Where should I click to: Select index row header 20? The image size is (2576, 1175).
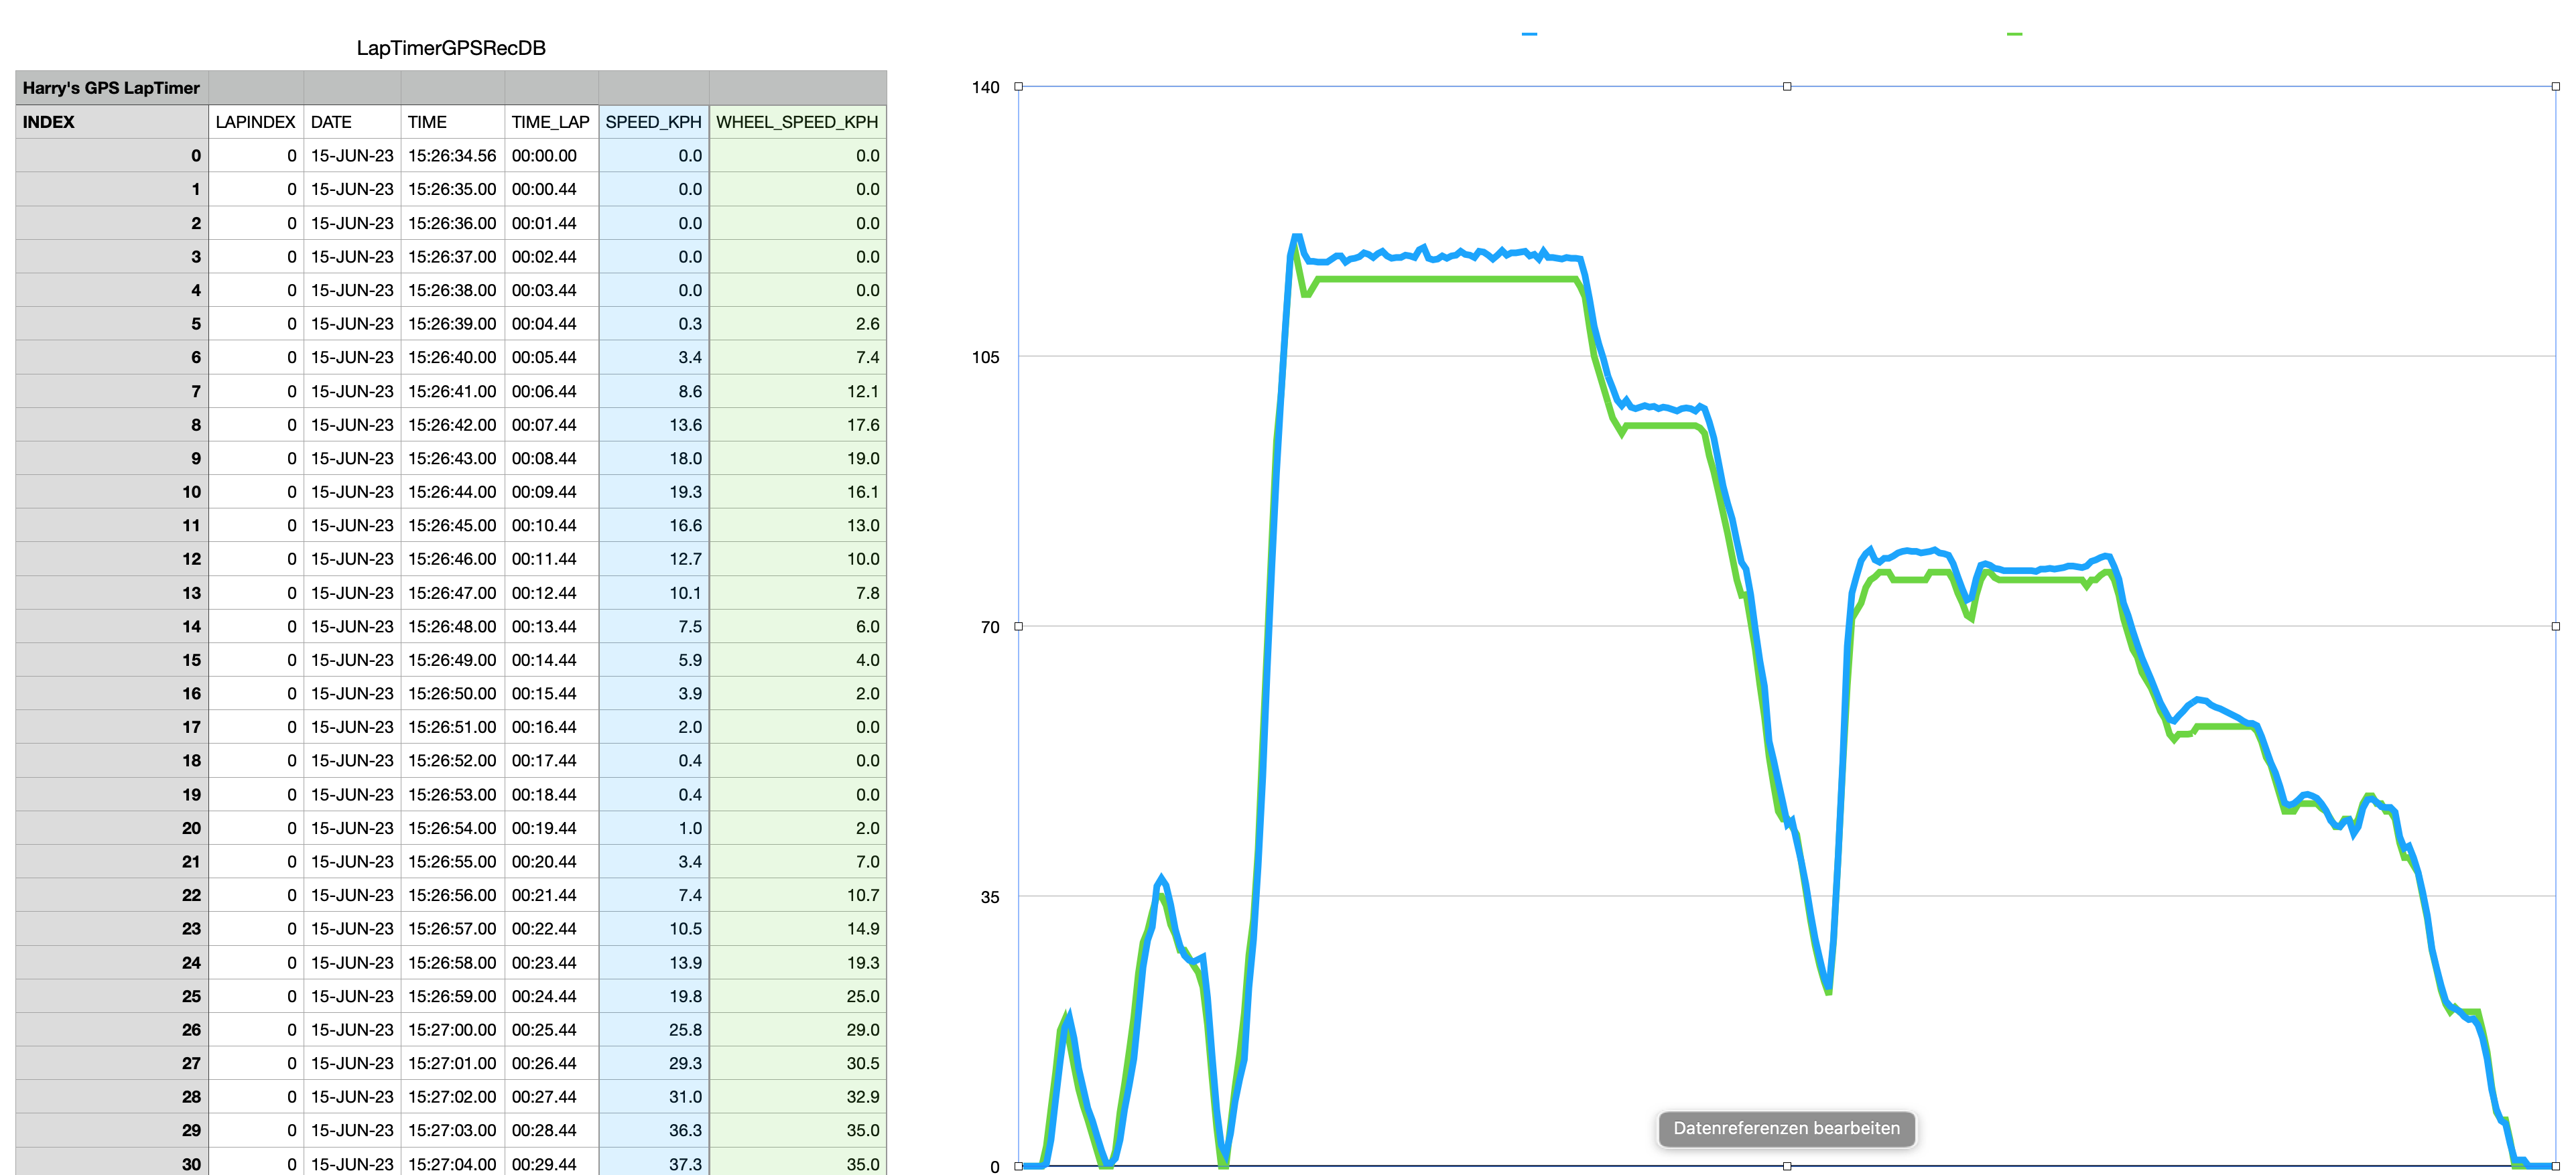click(112, 828)
